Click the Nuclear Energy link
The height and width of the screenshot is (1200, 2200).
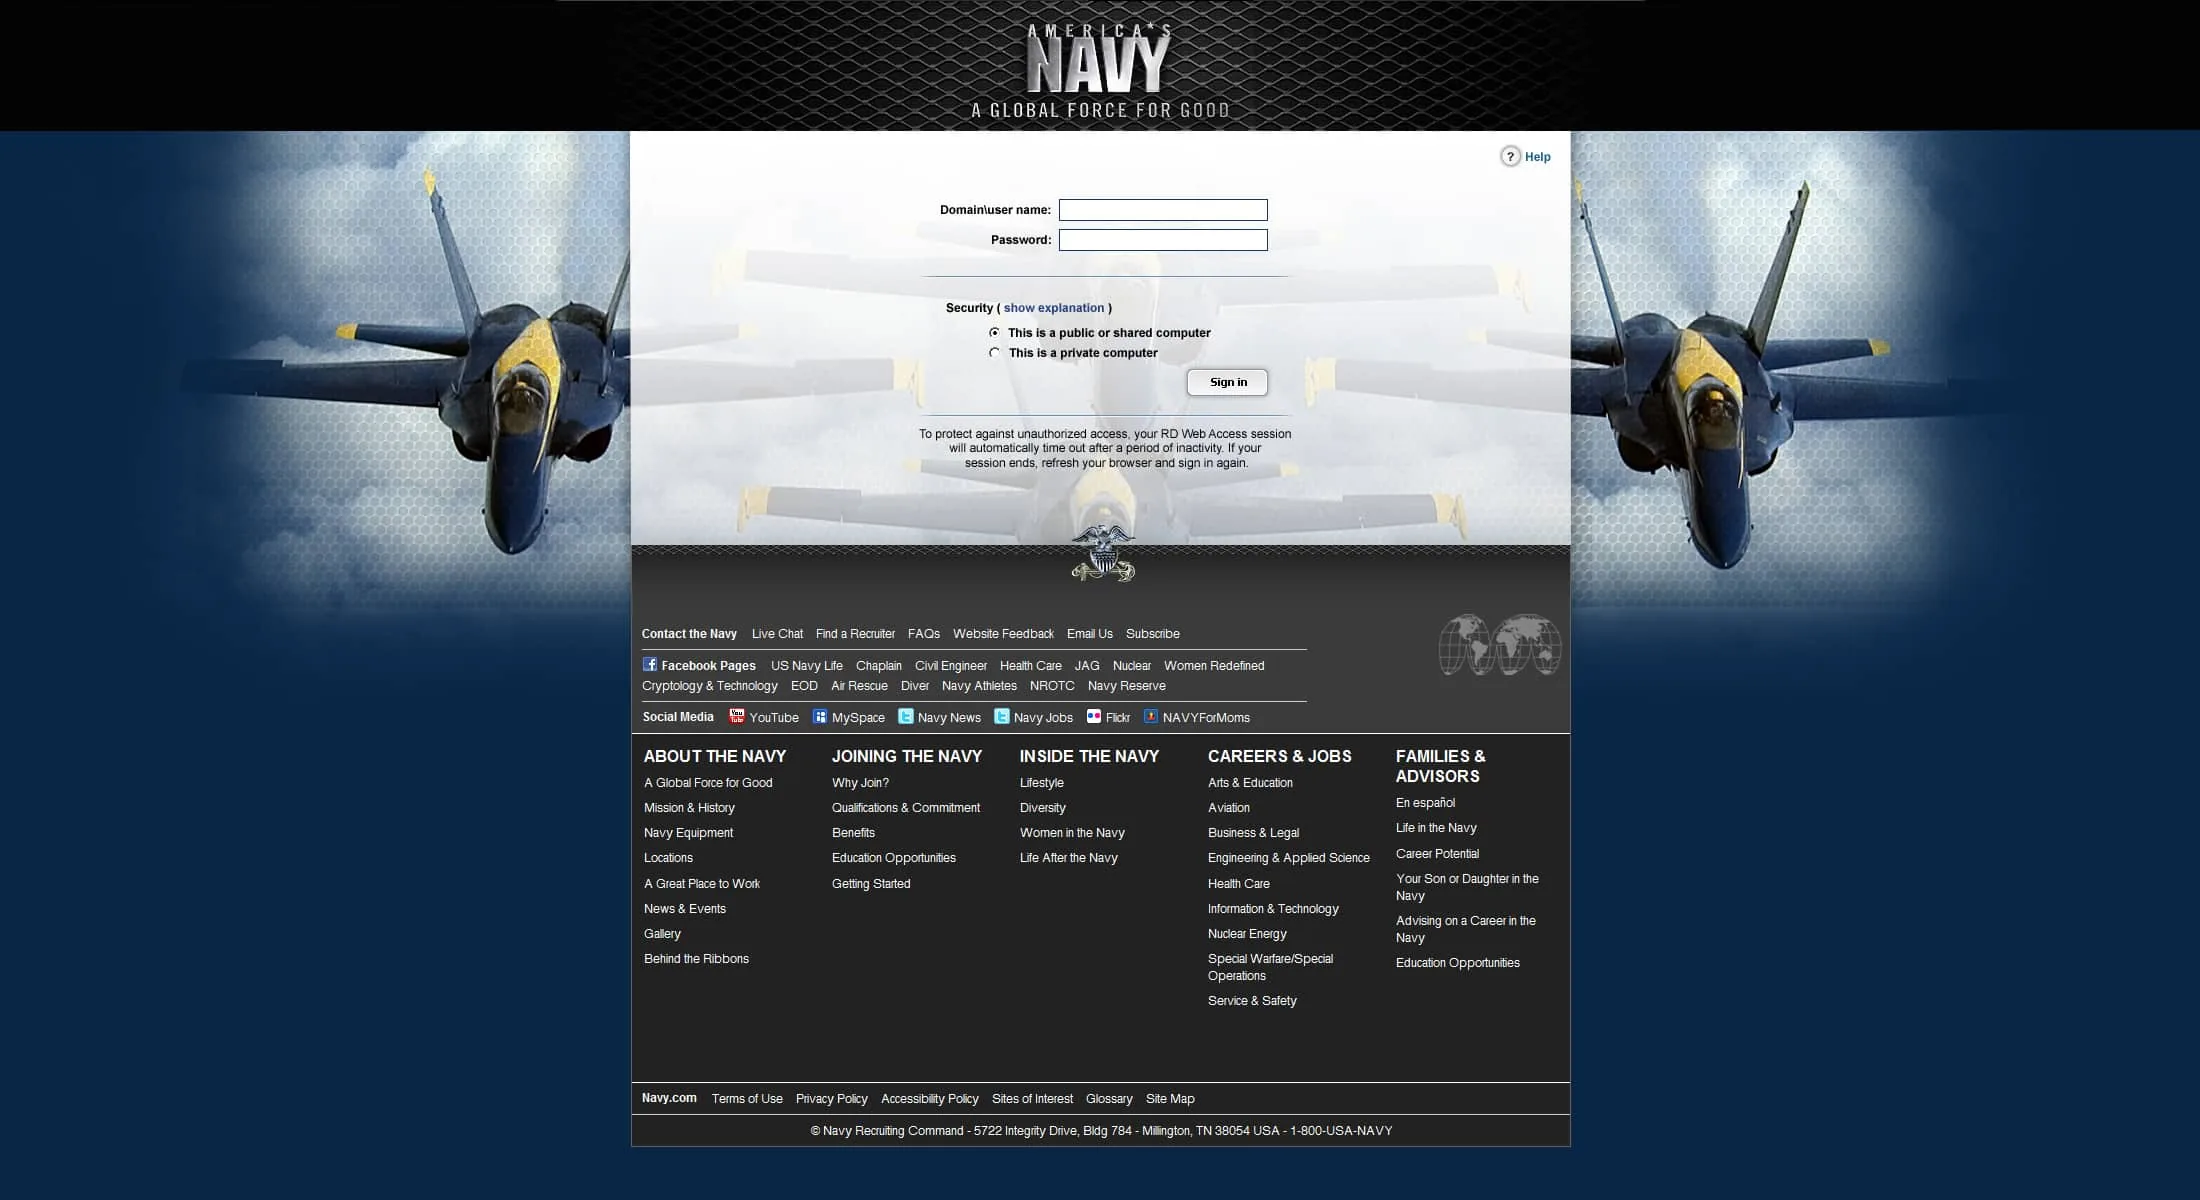1247,934
